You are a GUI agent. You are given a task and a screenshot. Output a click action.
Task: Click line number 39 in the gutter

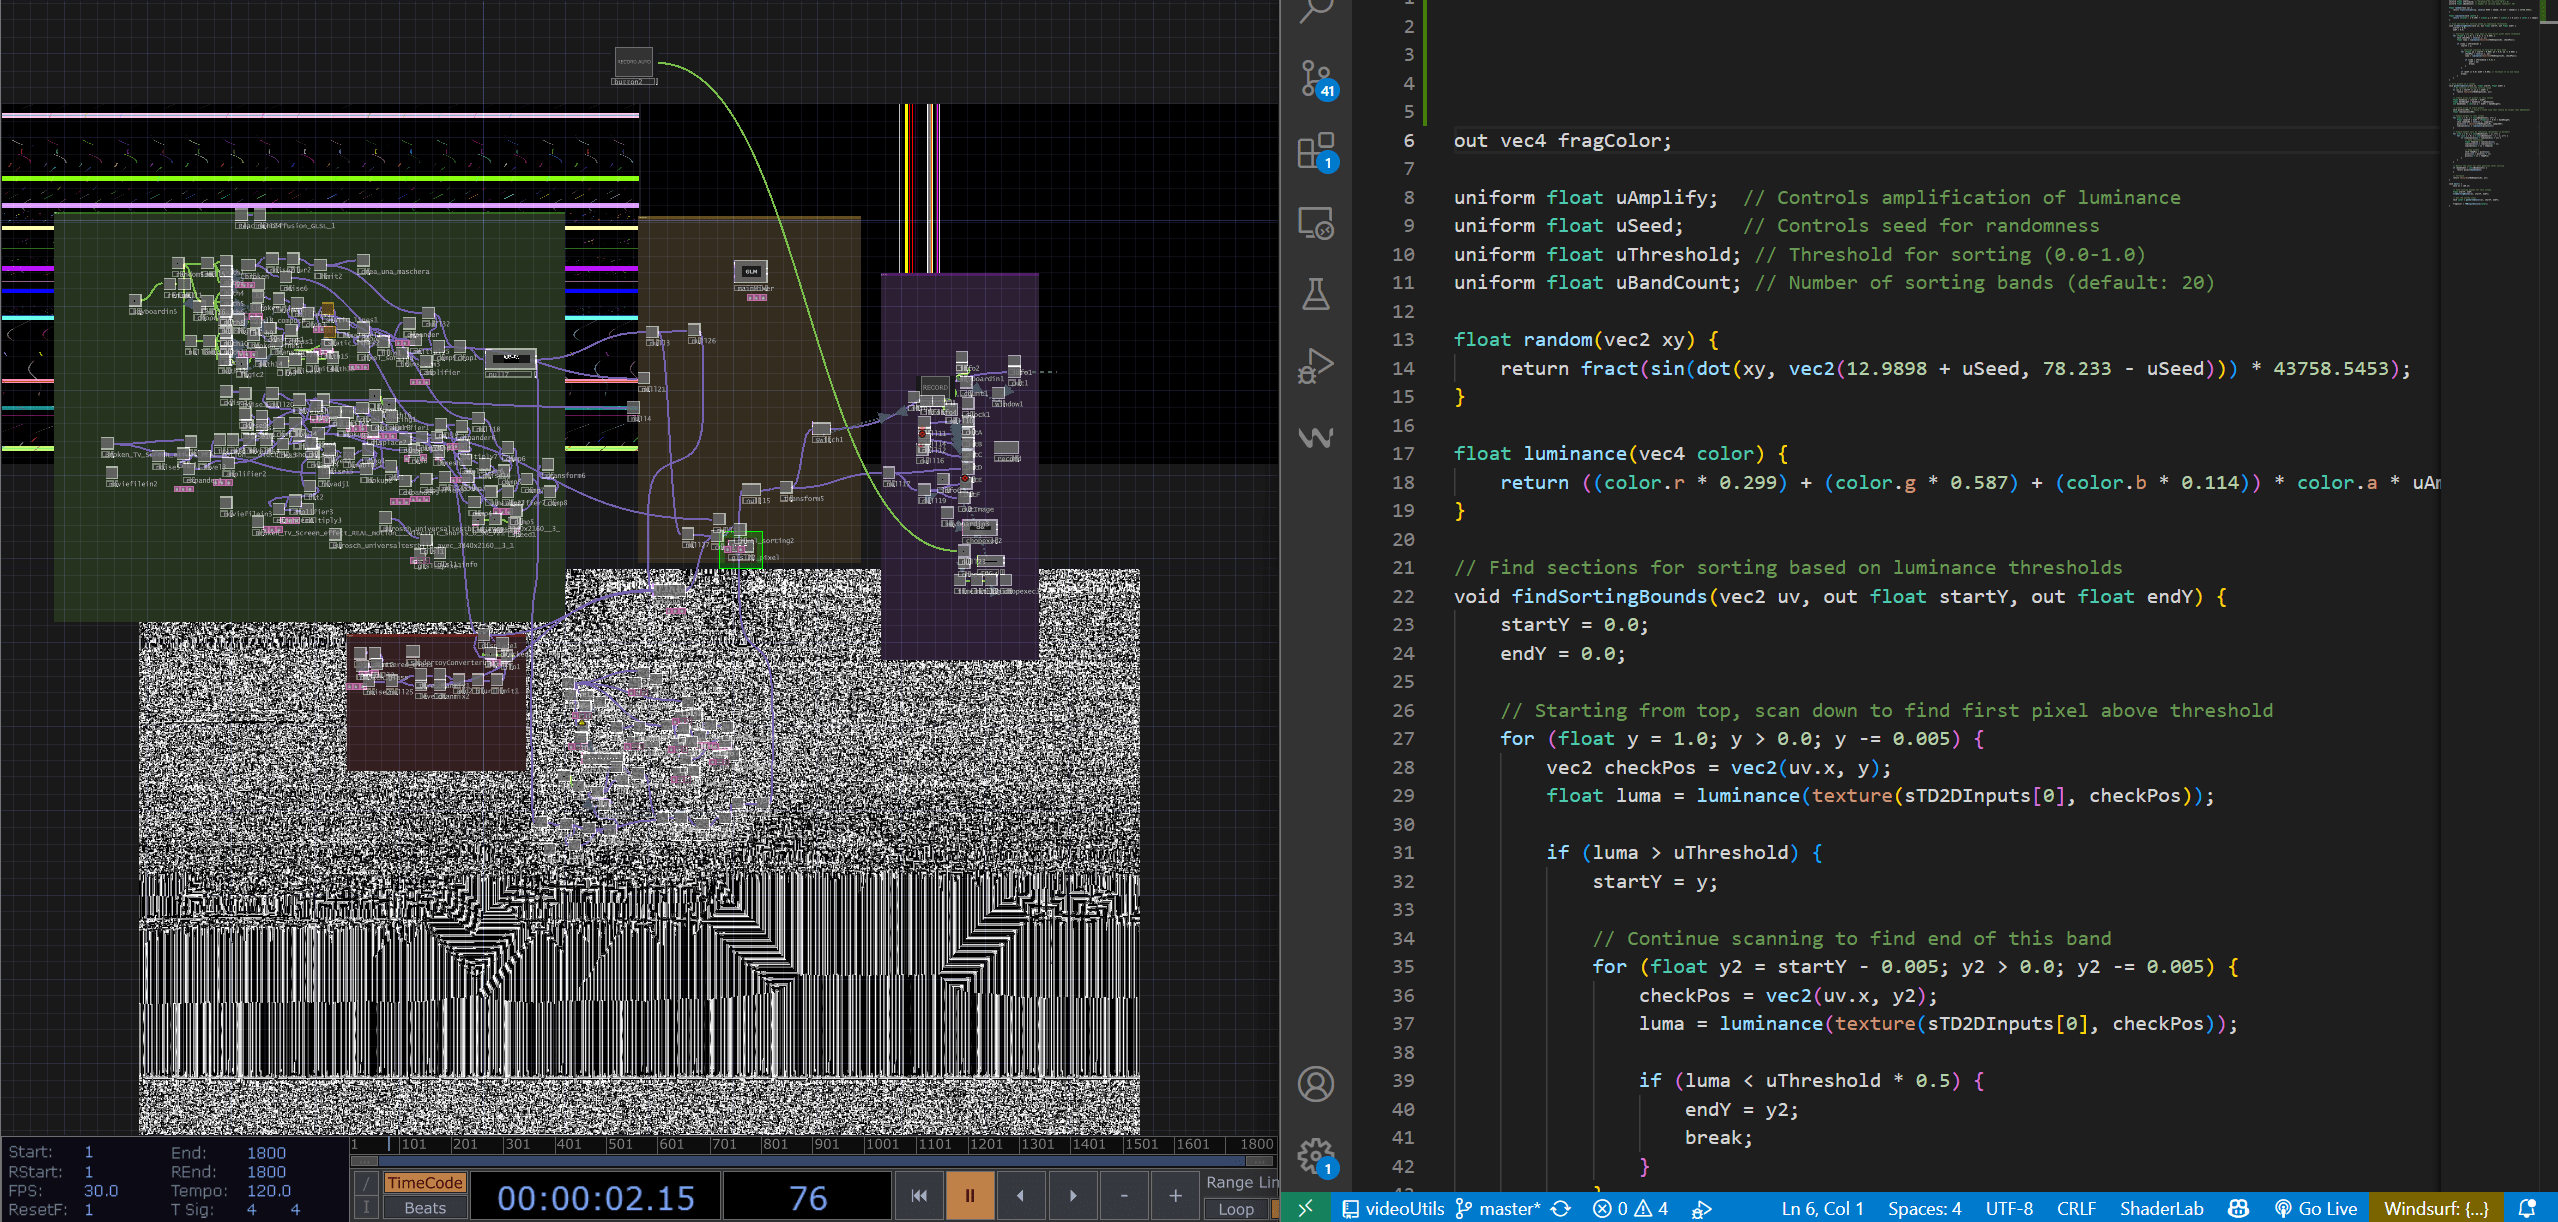click(x=1403, y=1080)
